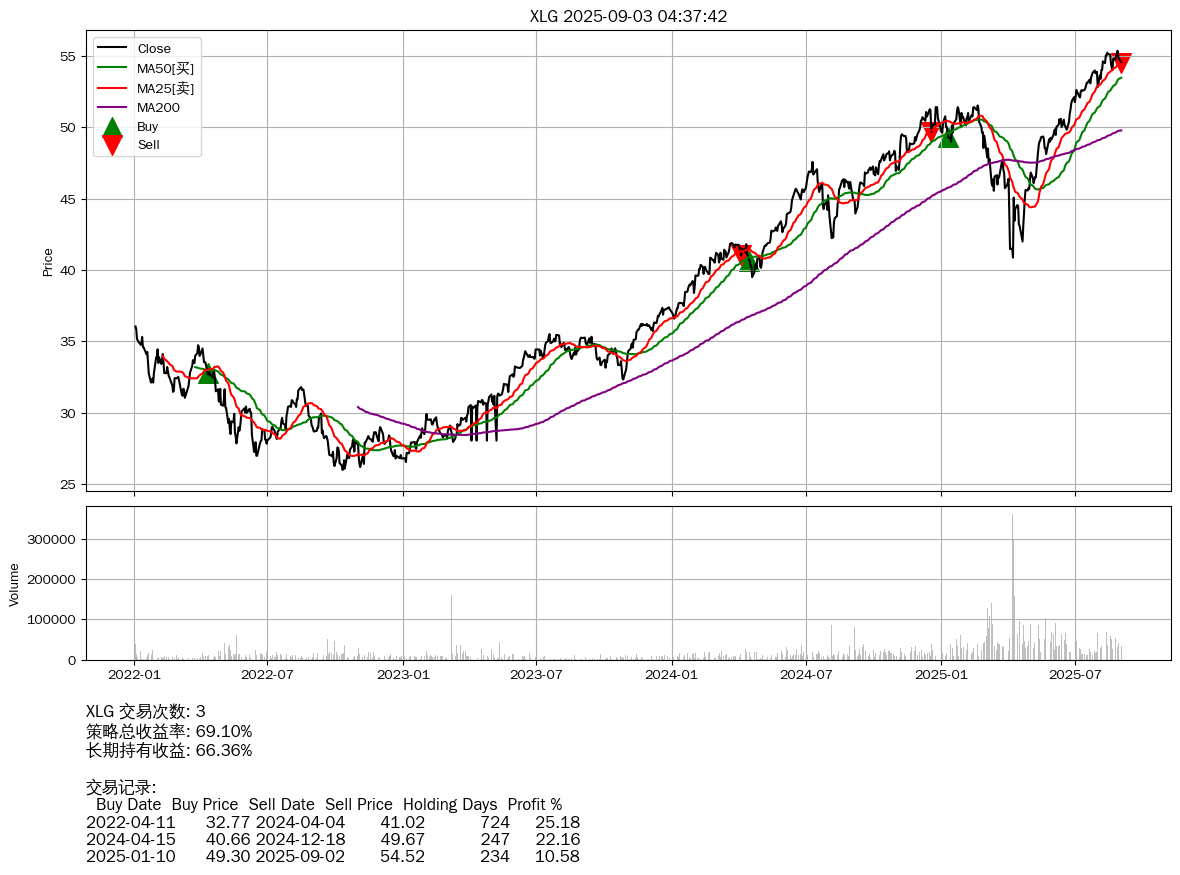
Task: Click the 2023-01 x-axis tick label
Action: tap(403, 675)
